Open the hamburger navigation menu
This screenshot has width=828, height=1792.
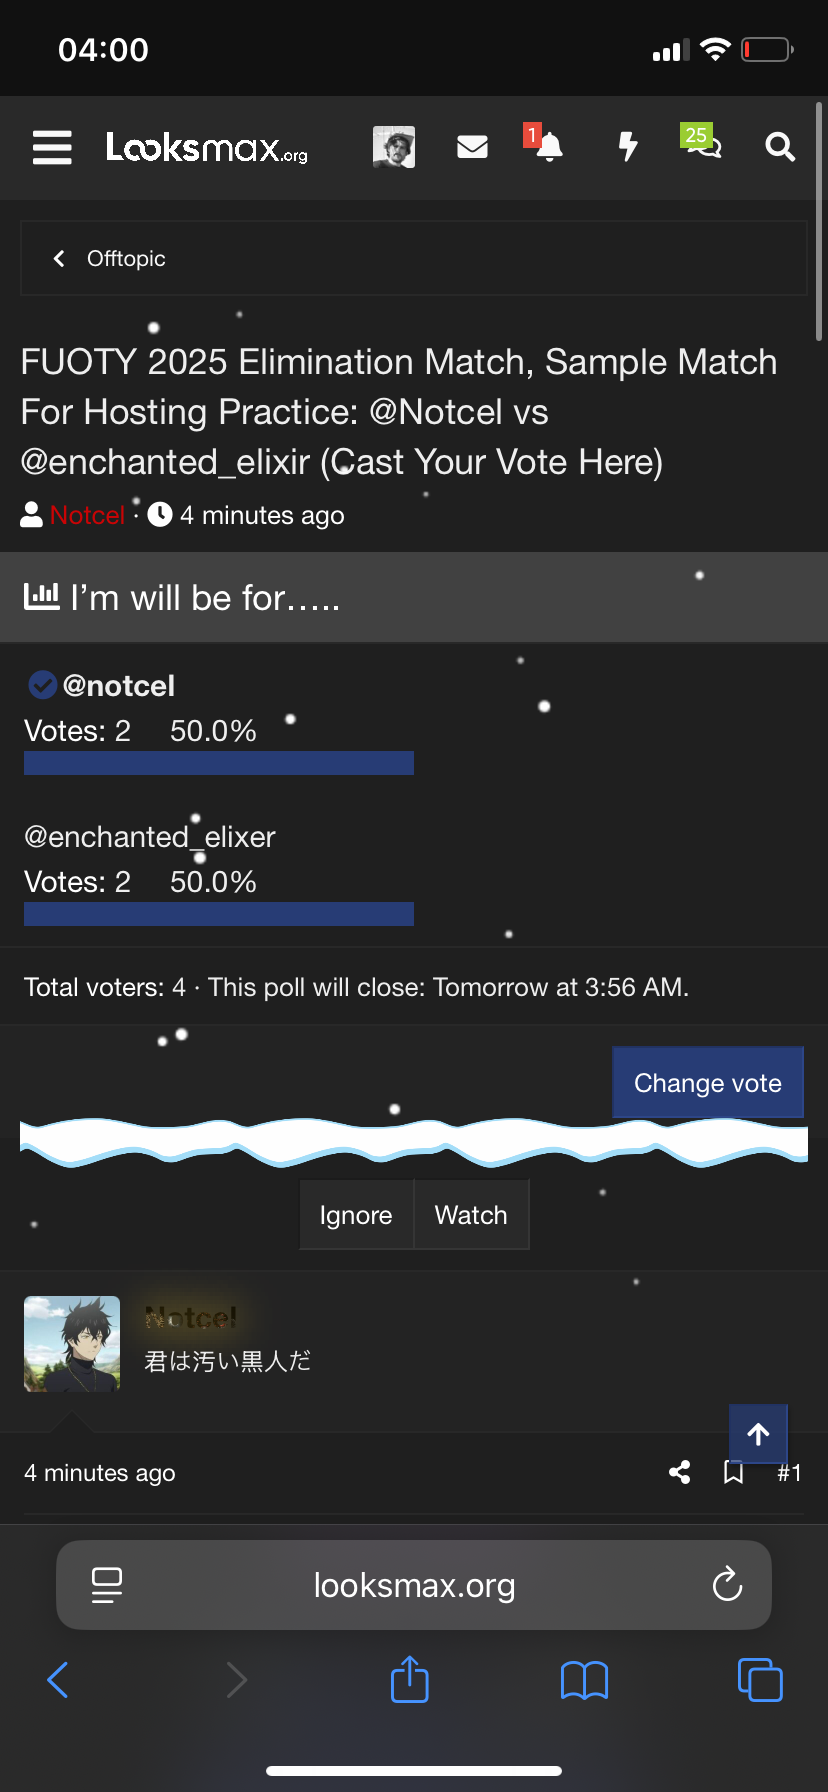[52, 147]
